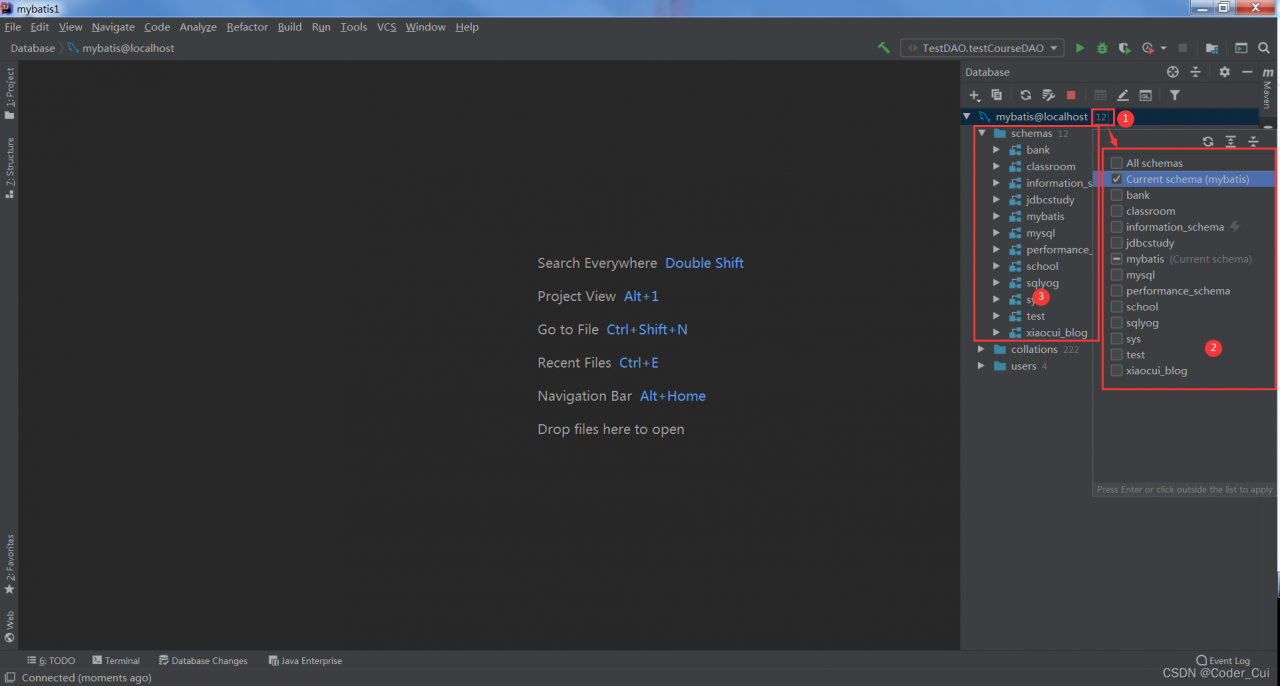1280x686 pixels.
Task: Collapse the mybatis@localhost tree node
Action: tap(967, 117)
